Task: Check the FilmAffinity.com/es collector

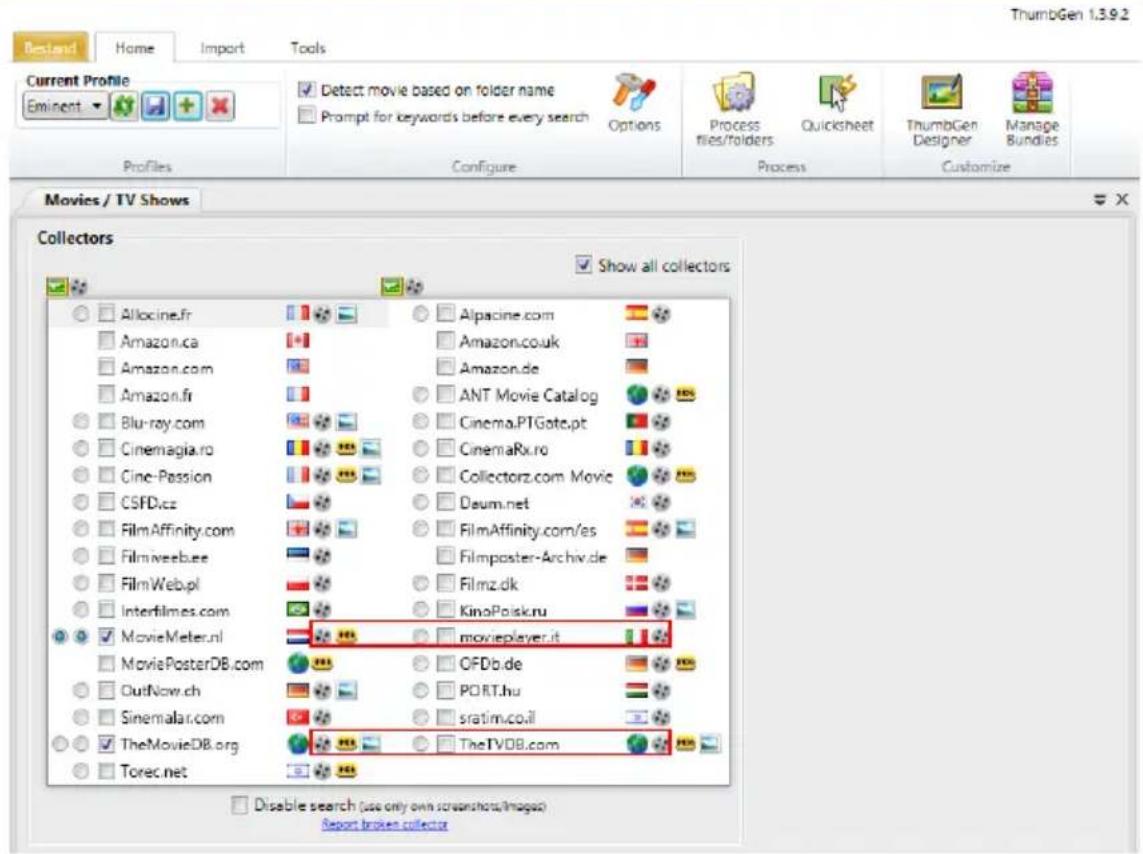Action: (445, 530)
